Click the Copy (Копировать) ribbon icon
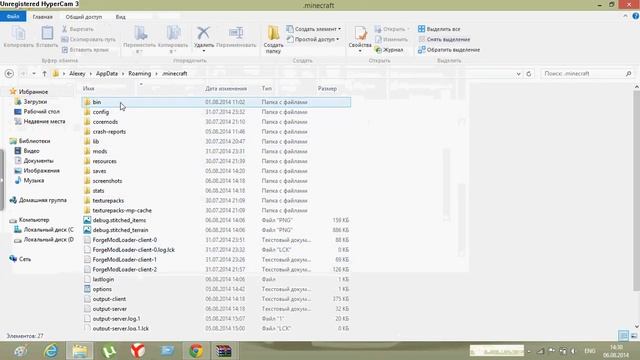This screenshot has height=360, width=640. tap(18, 33)
